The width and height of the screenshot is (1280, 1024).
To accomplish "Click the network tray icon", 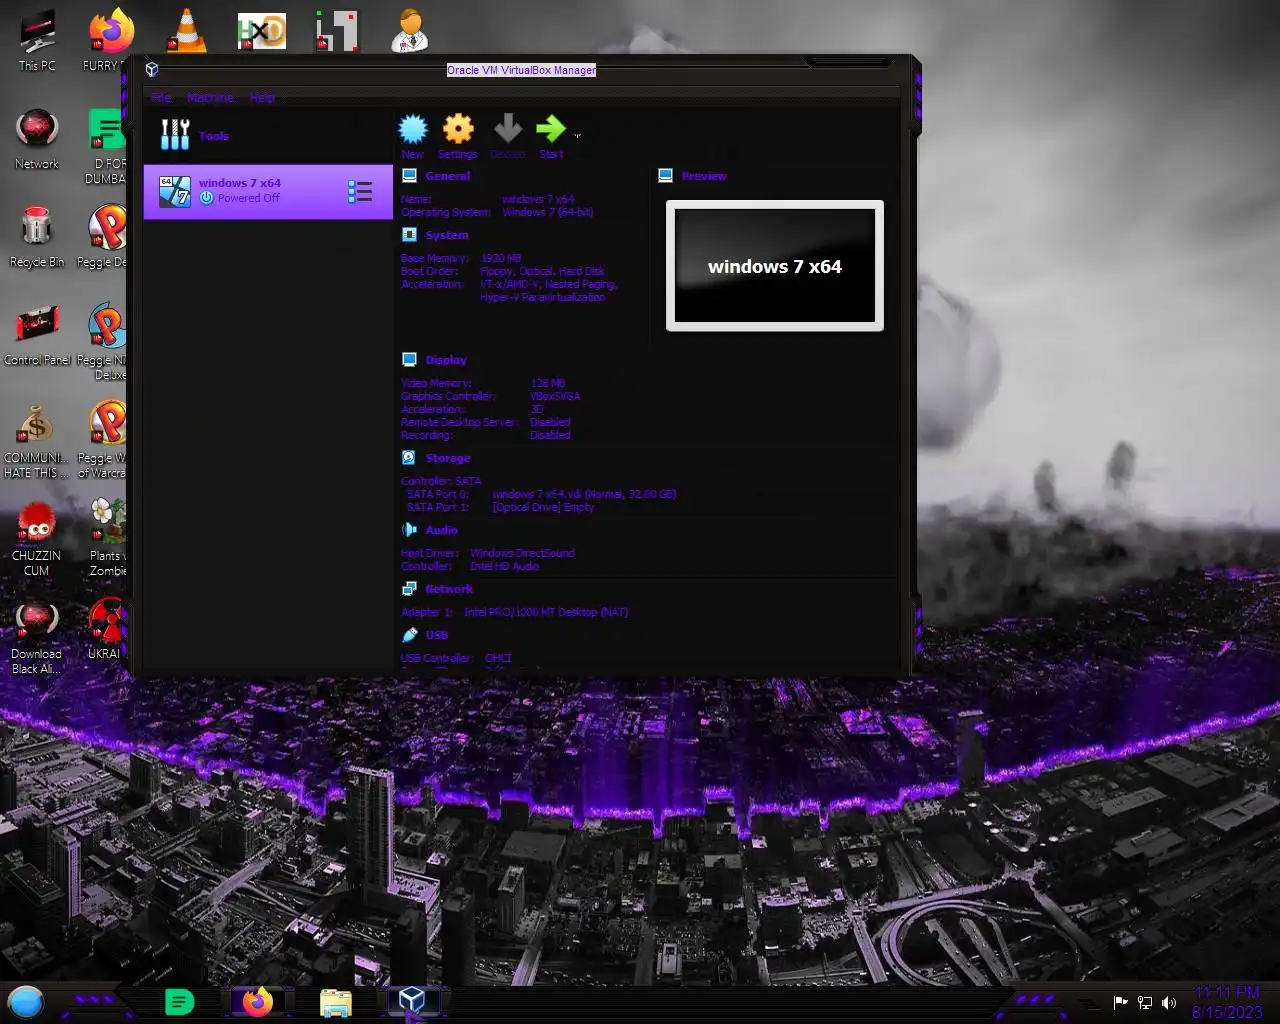I will click(x=1145, y=1002).
